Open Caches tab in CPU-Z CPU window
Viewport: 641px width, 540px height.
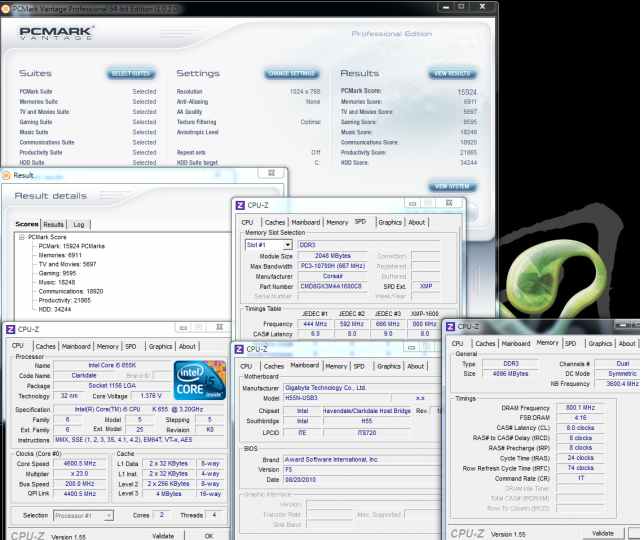[x=45, y=346]
